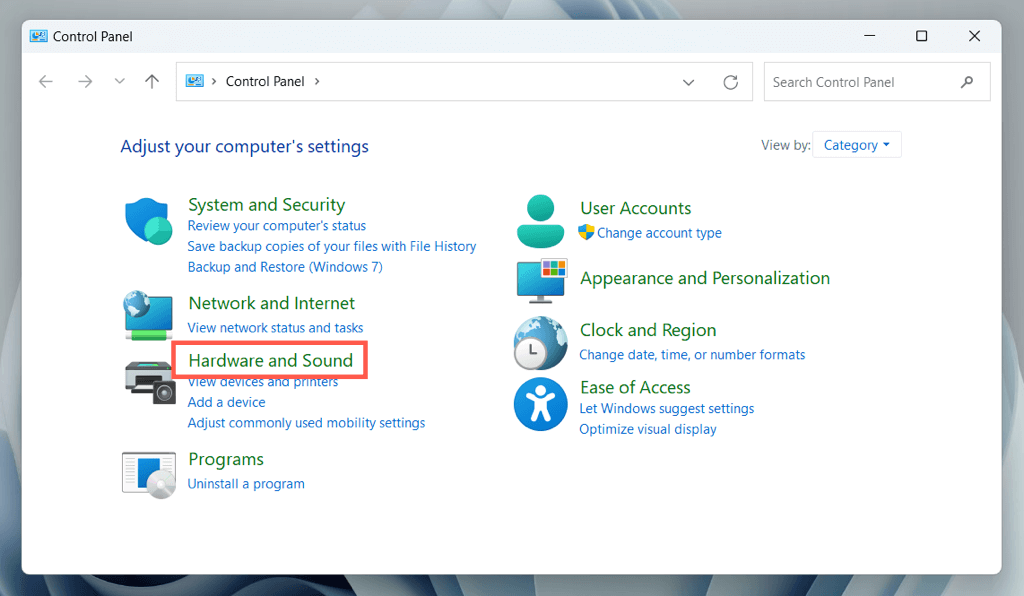Expand the chevron after Control Panel breadcrumb
Screen dimensions: 1024x596
pos(317,82)
